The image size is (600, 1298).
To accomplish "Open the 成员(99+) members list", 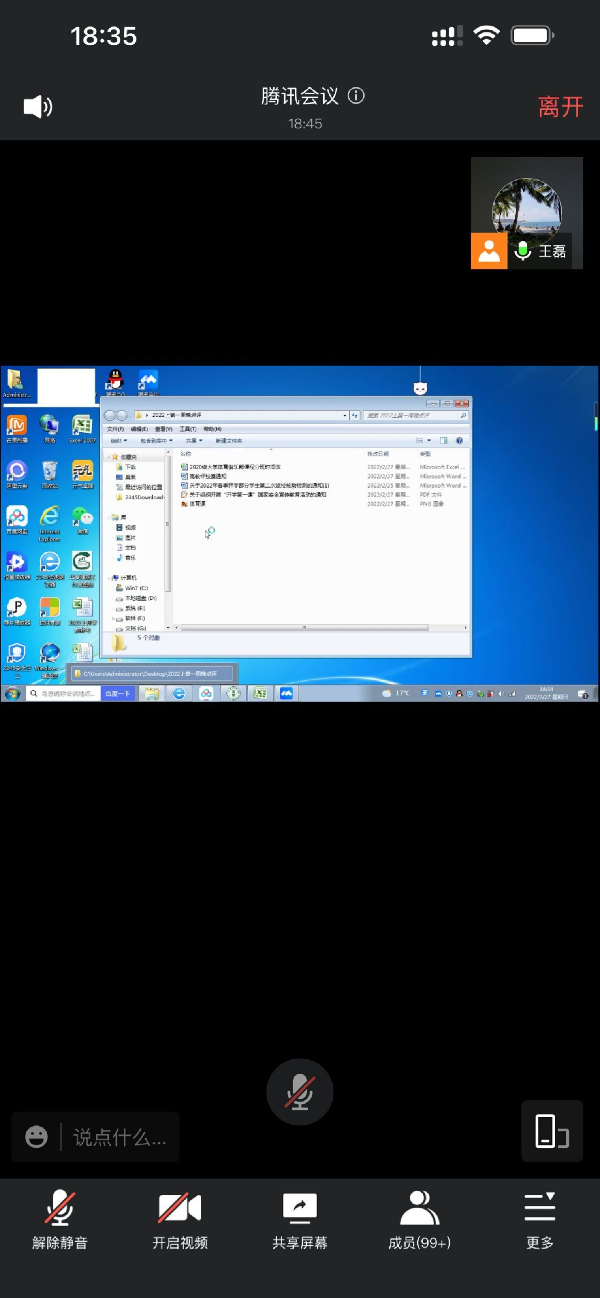I will tap(420, 1220).
